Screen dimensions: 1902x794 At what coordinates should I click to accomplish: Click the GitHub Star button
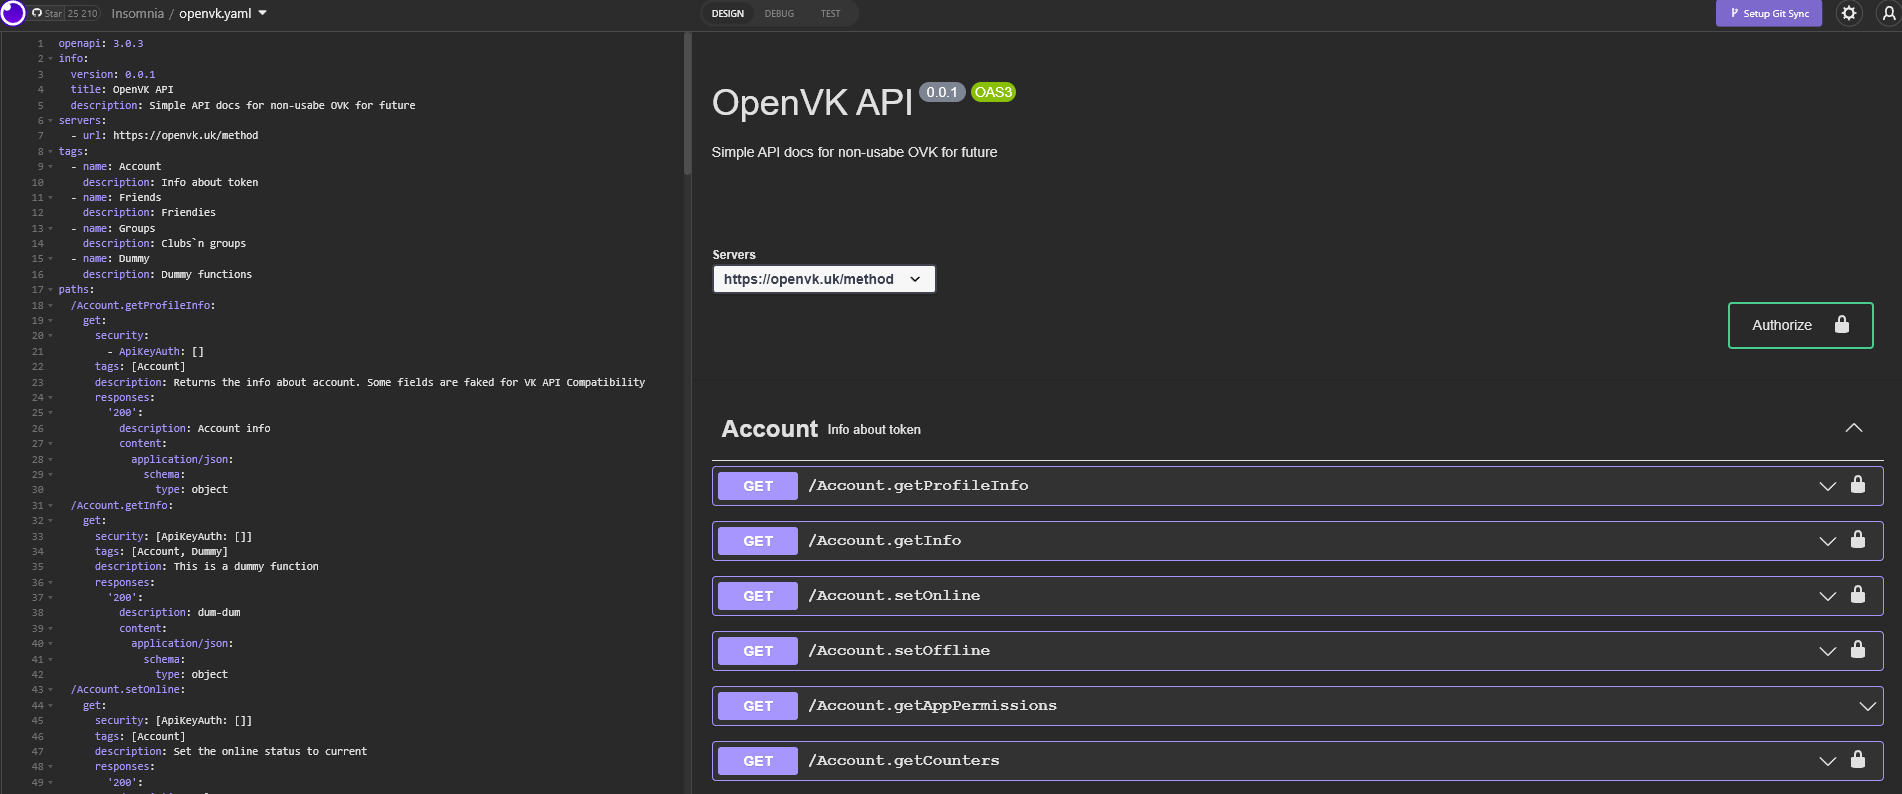[x=47, y=14]
